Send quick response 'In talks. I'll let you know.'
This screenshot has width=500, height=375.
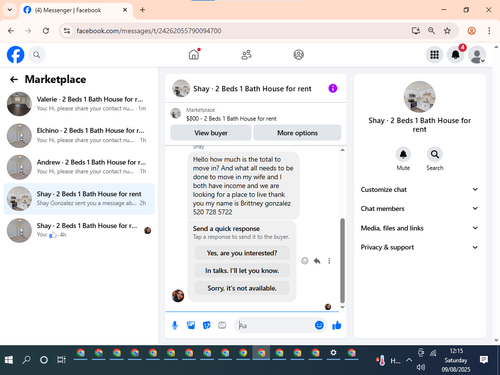(242, 271)
